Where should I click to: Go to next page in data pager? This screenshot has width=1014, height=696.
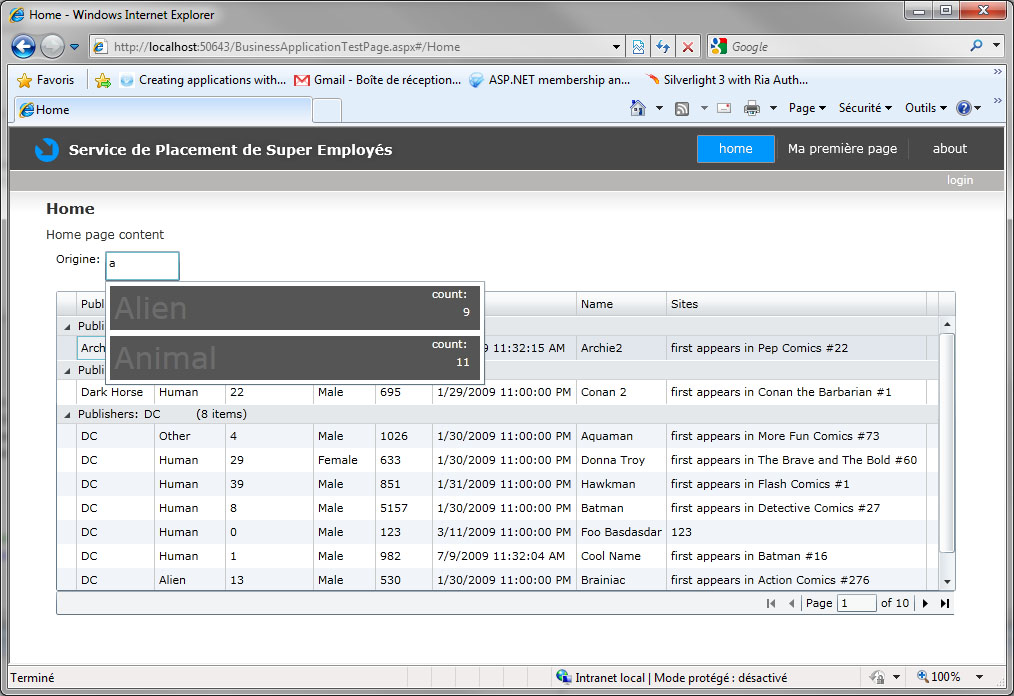[925, 603]
